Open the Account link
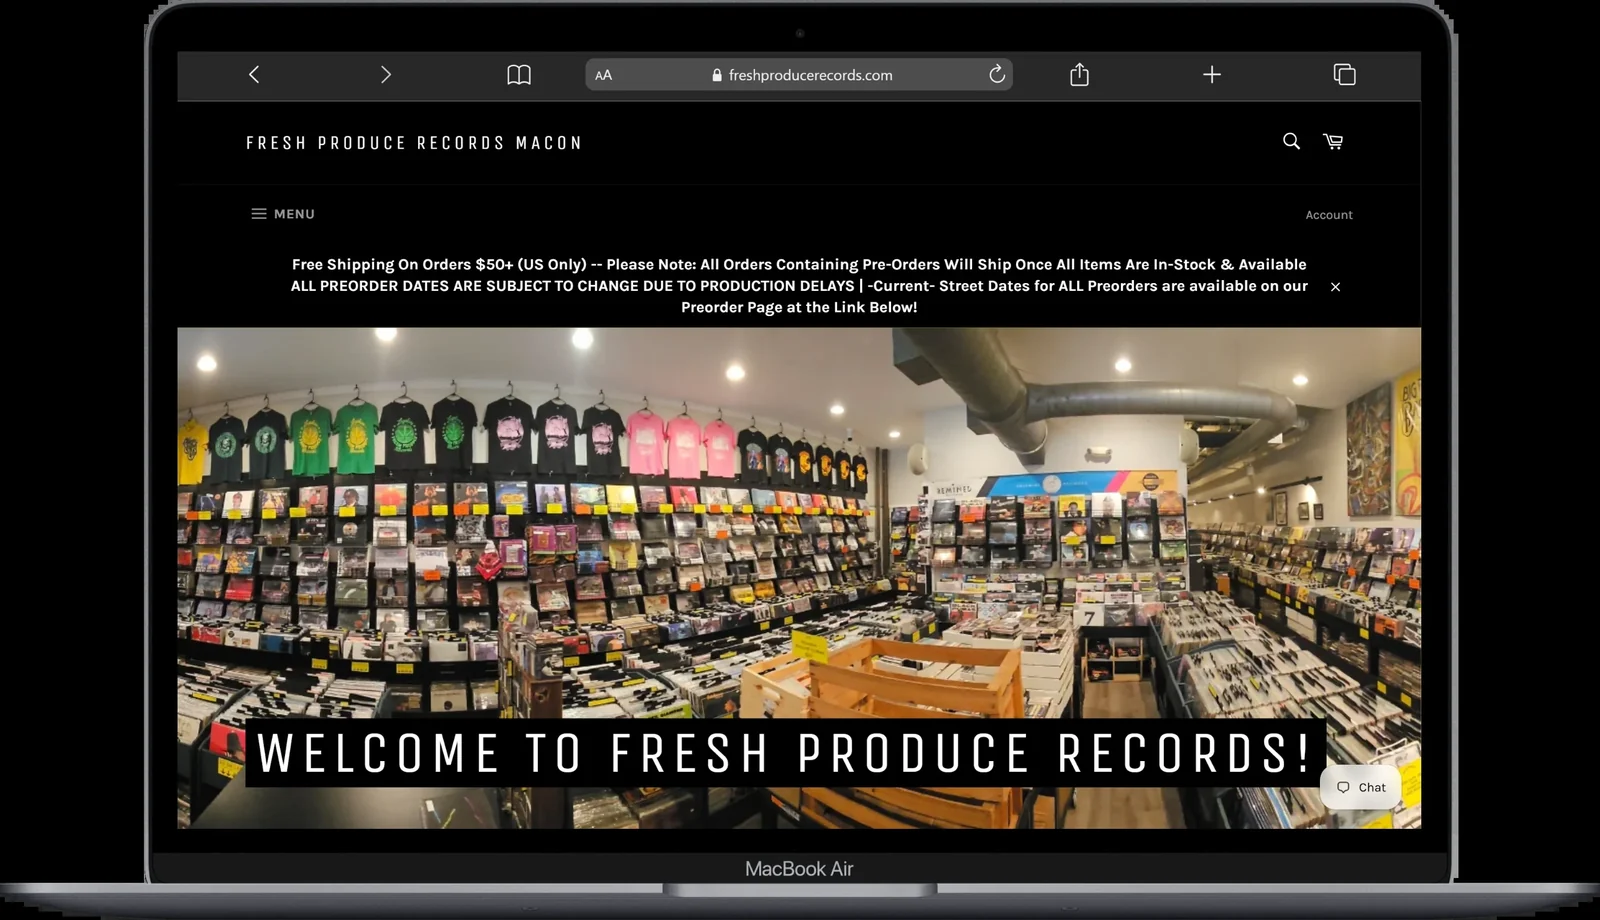This screenshot has width=1600, height=920. [1329, 215]
